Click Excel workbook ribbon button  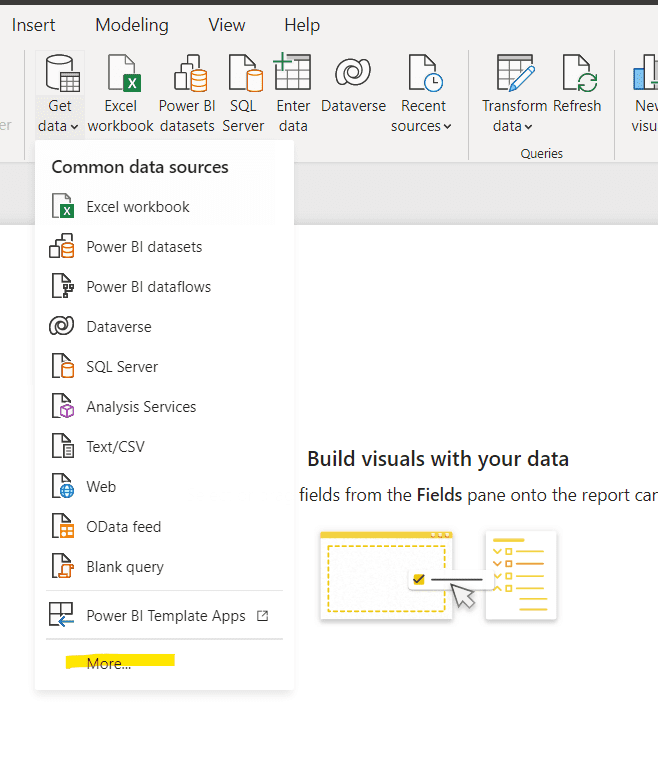coord(121,93)
